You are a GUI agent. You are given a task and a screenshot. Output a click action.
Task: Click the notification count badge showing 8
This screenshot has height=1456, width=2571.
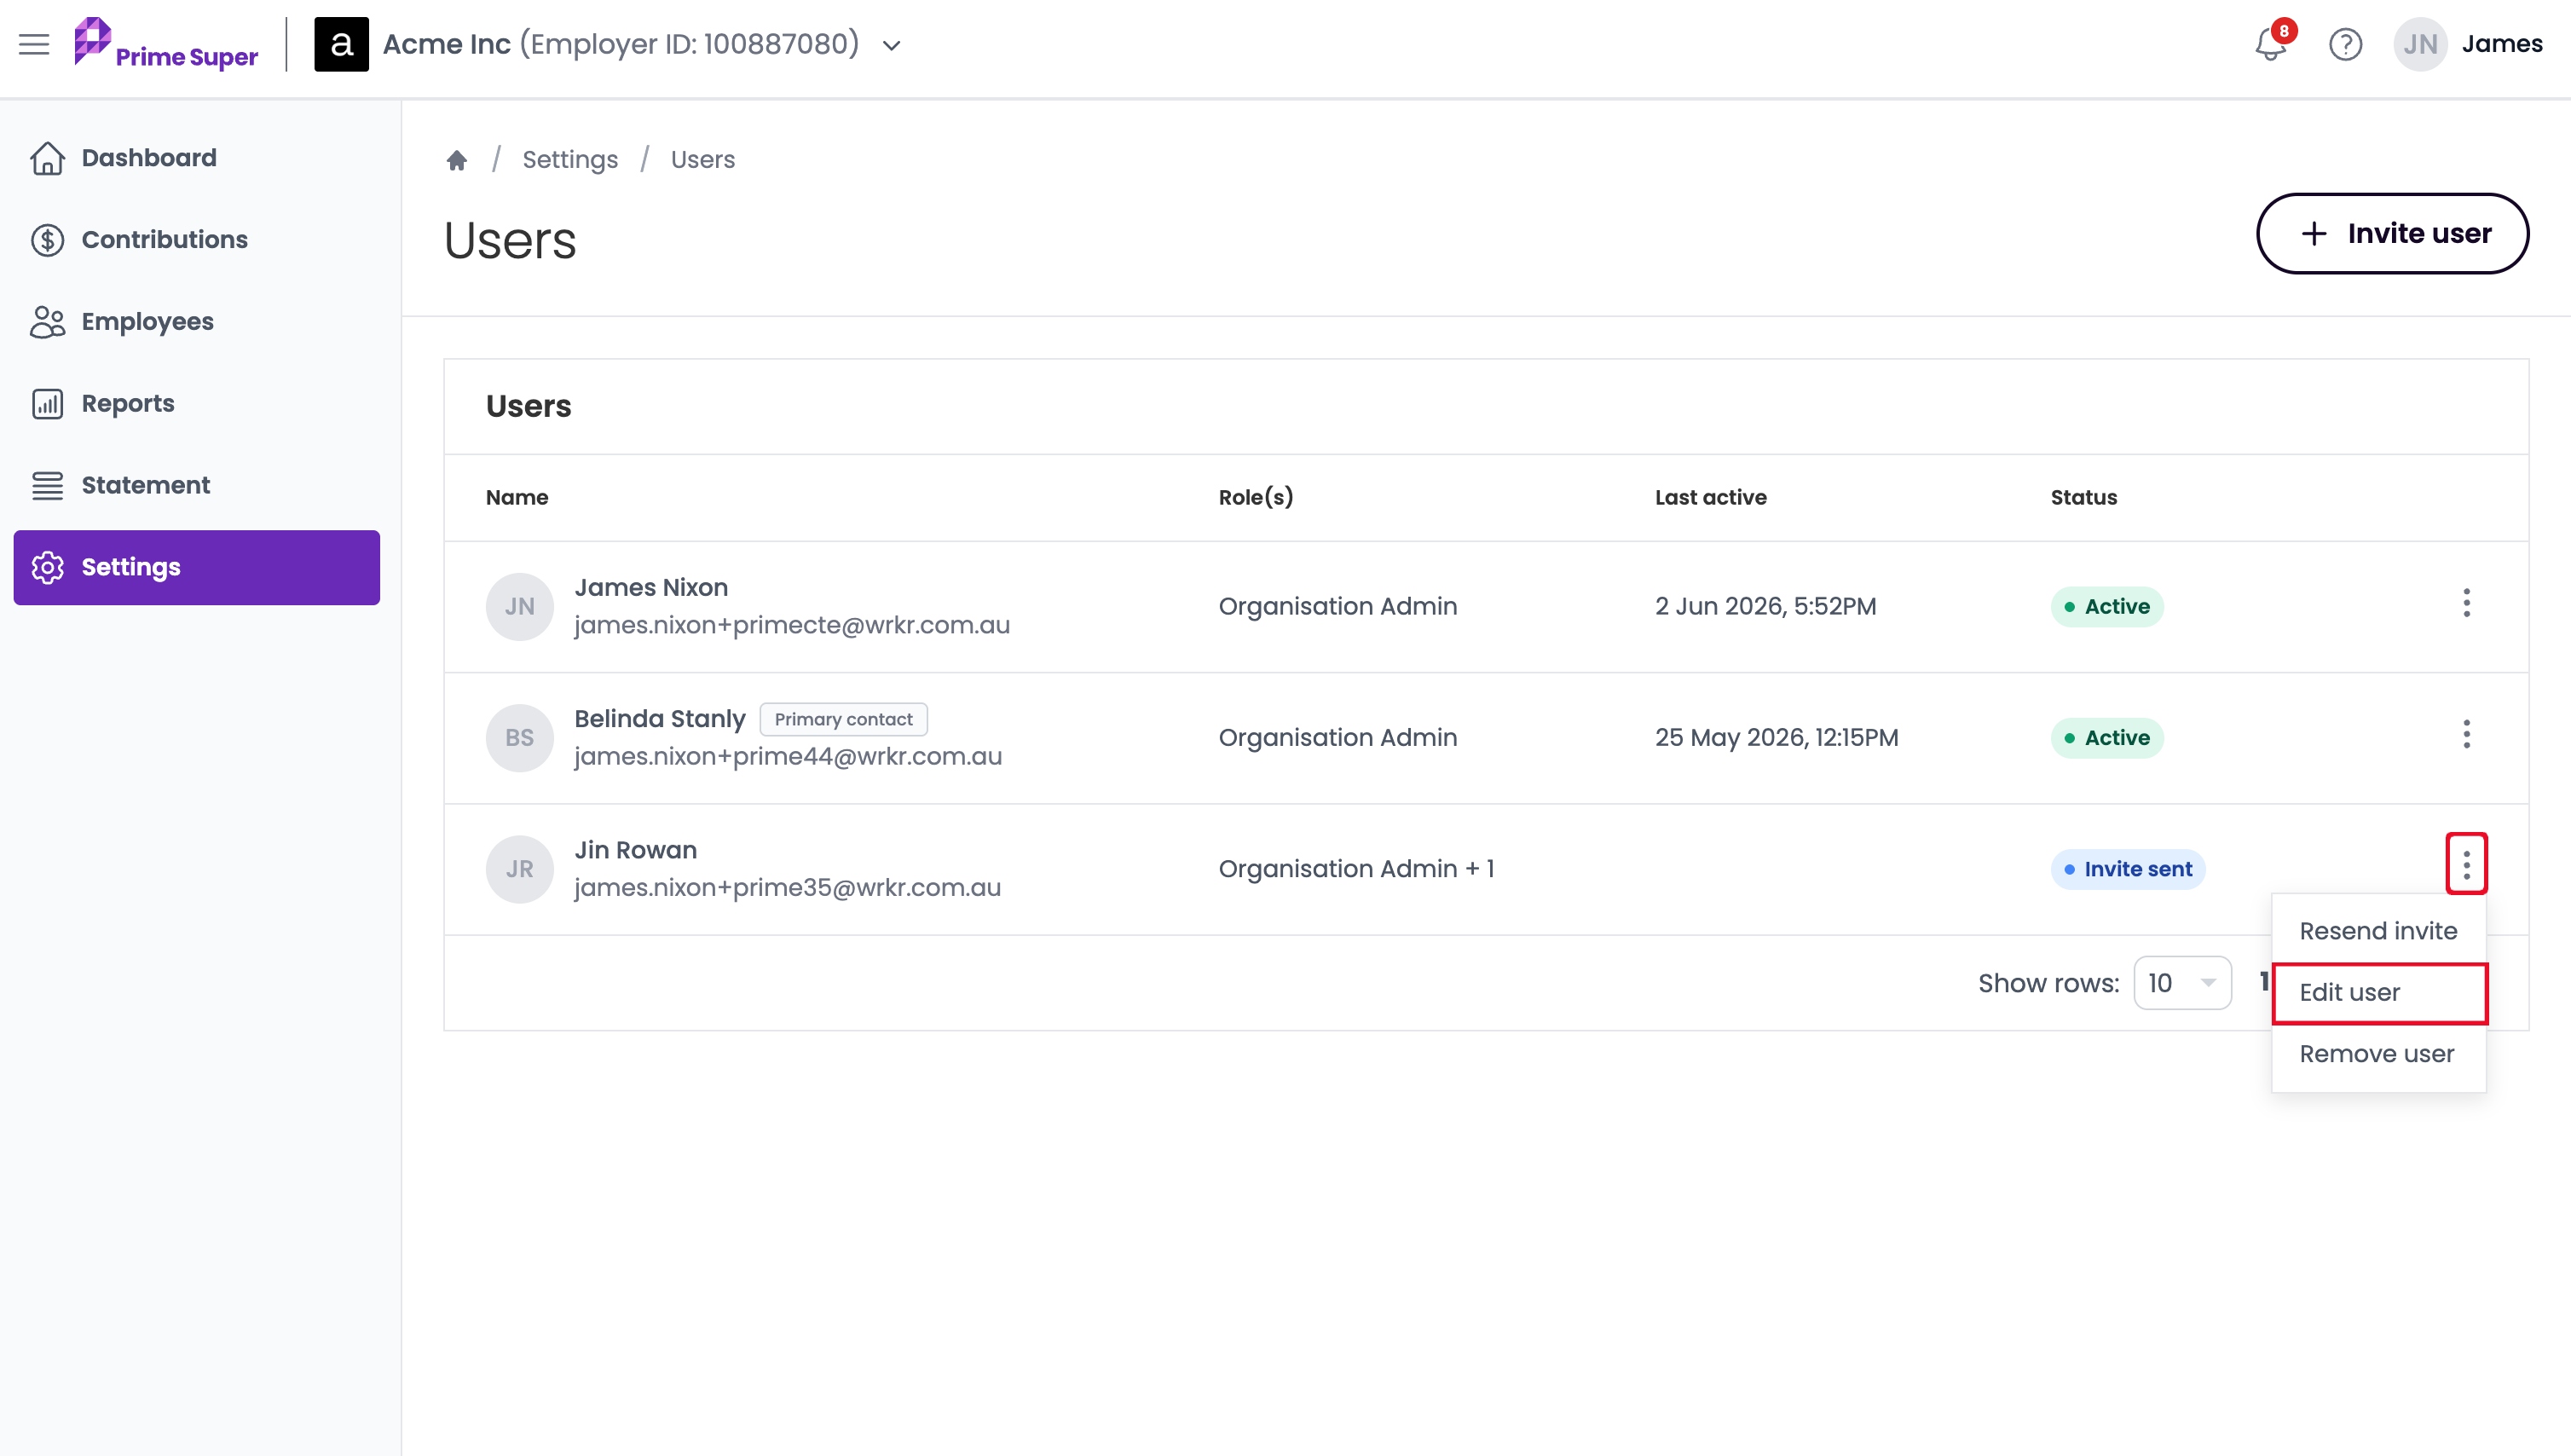[2284, 31]
